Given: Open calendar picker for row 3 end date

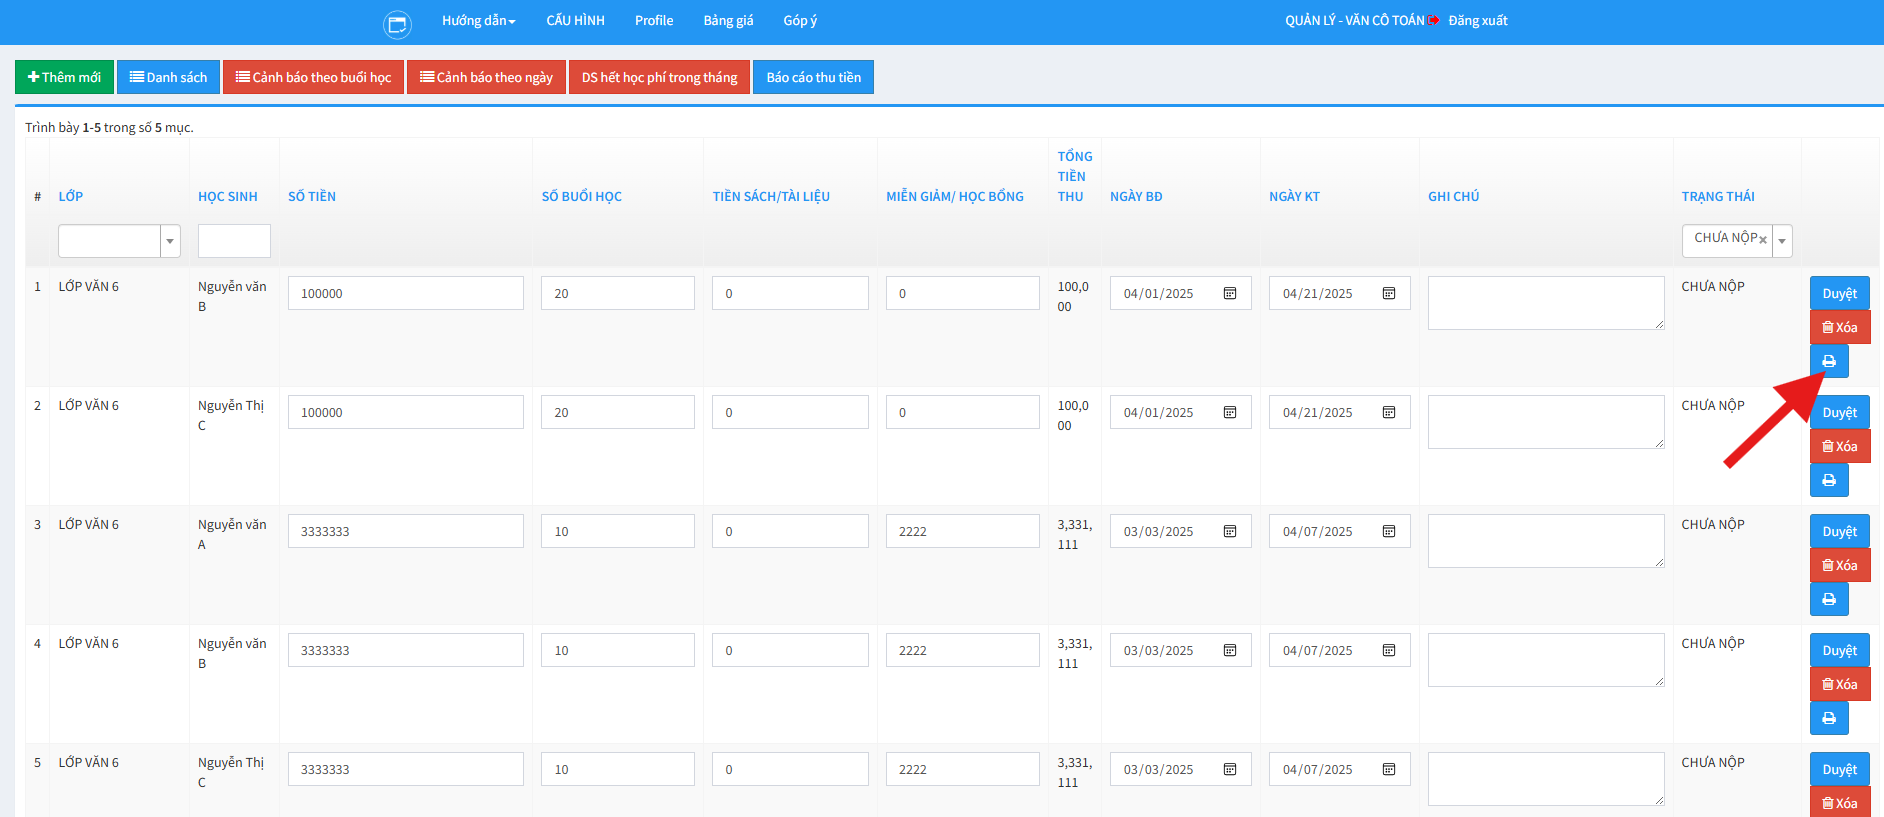Looking at the screenshot, I should click(x=1389, y=531).
